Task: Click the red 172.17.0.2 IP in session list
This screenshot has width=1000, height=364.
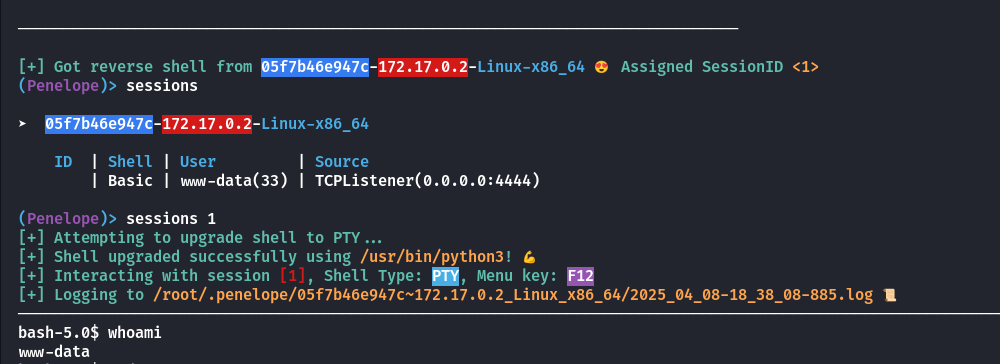Action: pos(207,124)
